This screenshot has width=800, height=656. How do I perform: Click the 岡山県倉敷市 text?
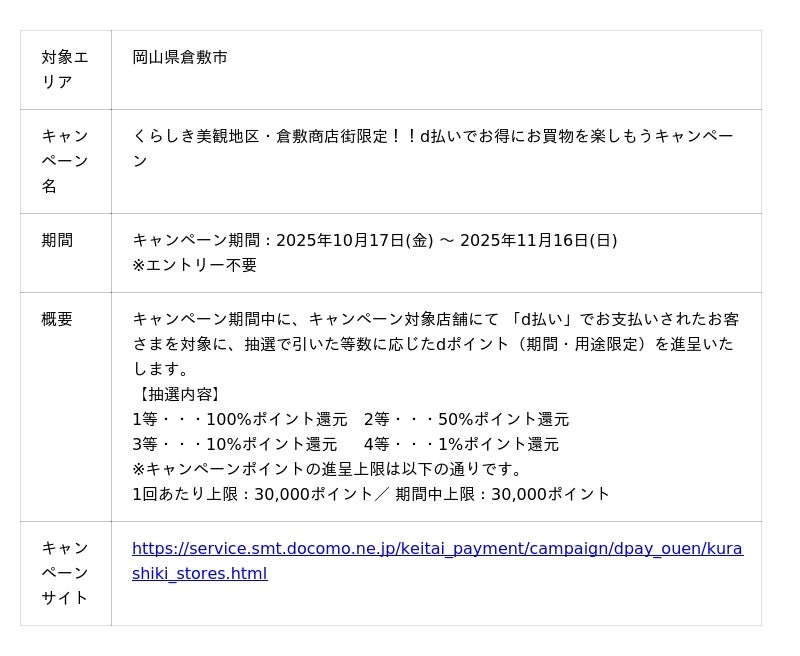tap(180, 58)
